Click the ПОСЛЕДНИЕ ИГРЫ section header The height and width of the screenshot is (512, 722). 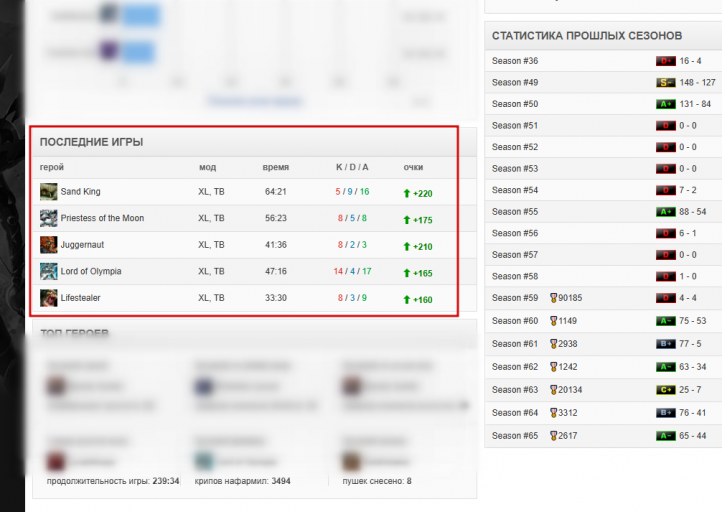(x=91, y=142)
